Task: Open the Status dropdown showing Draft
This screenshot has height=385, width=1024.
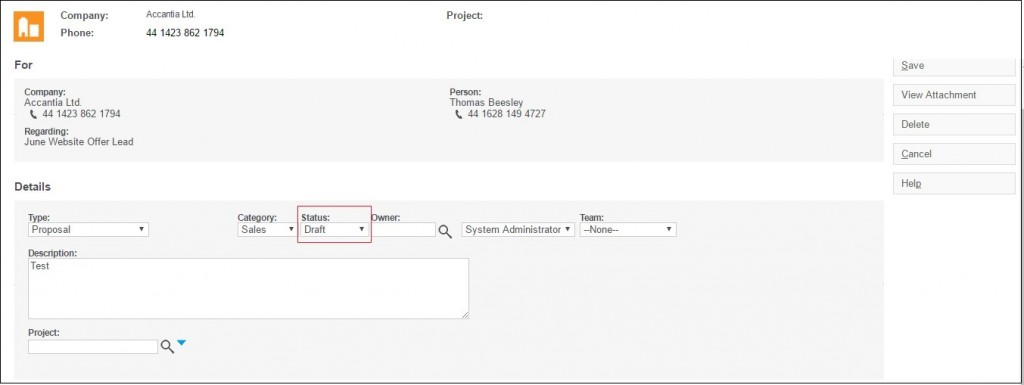Action: [334, 230]
